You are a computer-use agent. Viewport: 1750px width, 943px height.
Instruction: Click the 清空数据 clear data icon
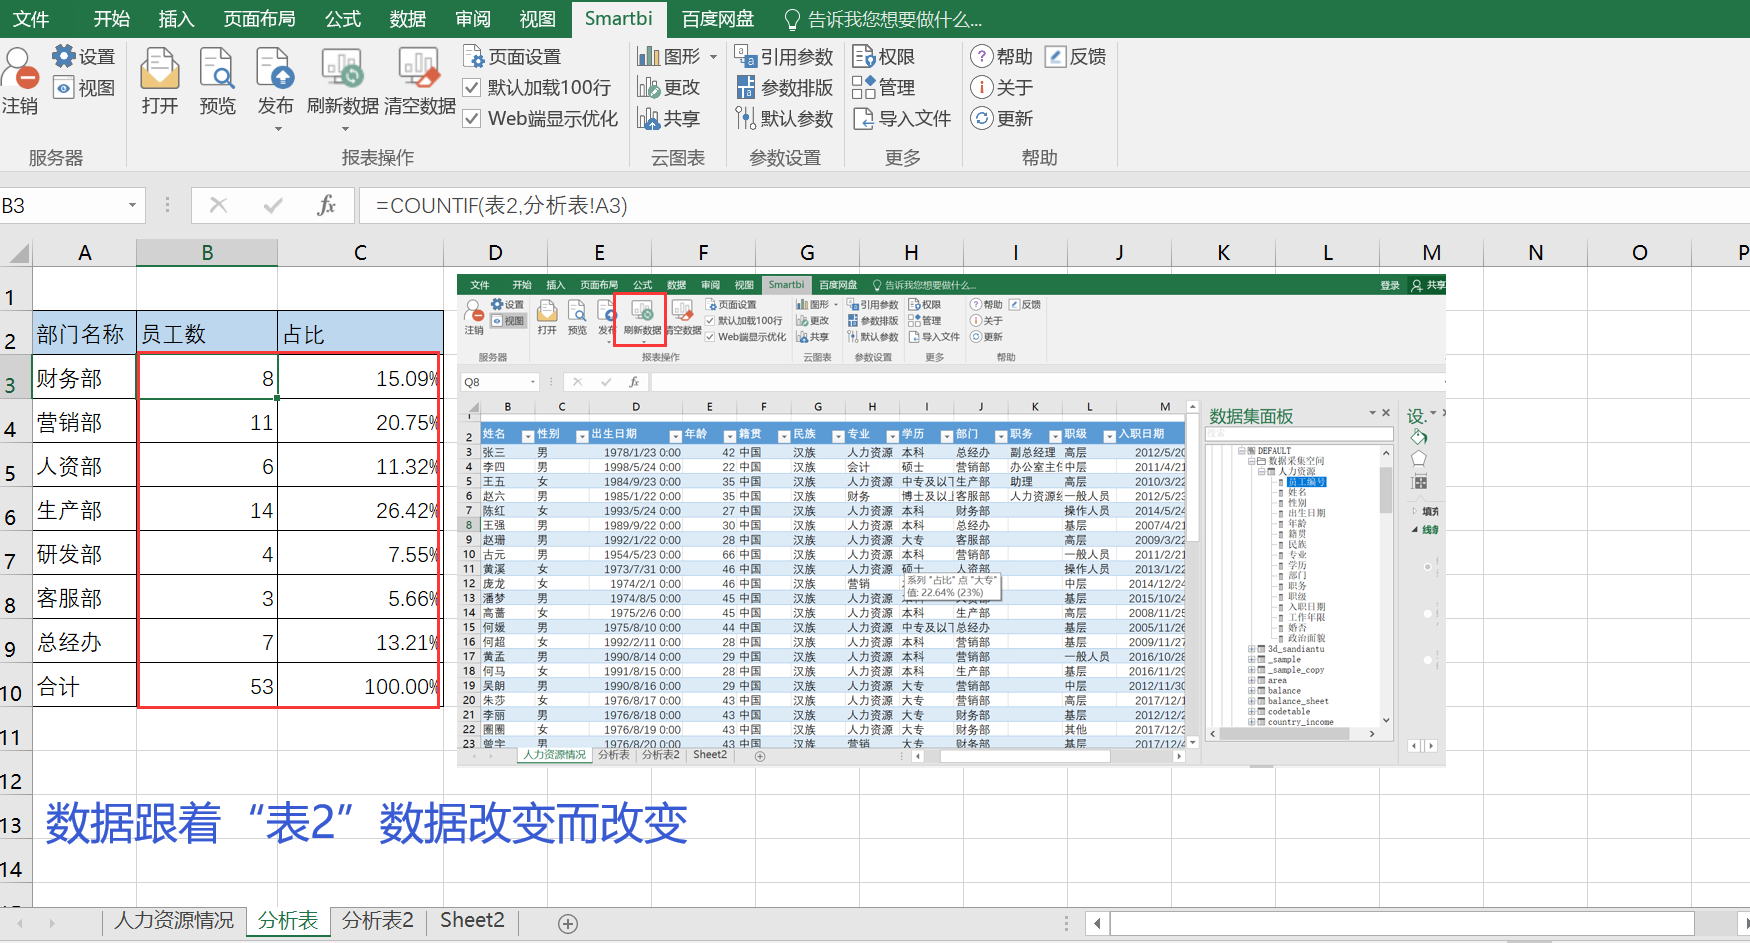419,68
